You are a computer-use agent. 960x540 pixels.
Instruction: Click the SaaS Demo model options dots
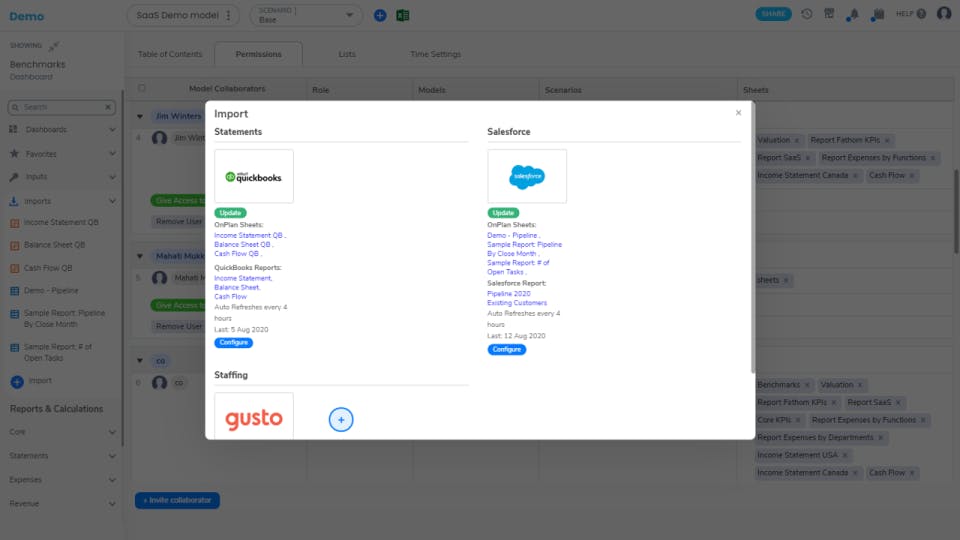[x=228, y=15]
